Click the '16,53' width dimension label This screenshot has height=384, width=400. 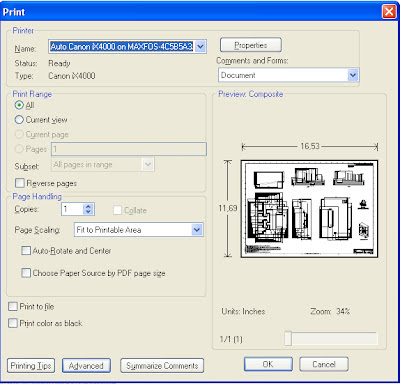(310, 146)
